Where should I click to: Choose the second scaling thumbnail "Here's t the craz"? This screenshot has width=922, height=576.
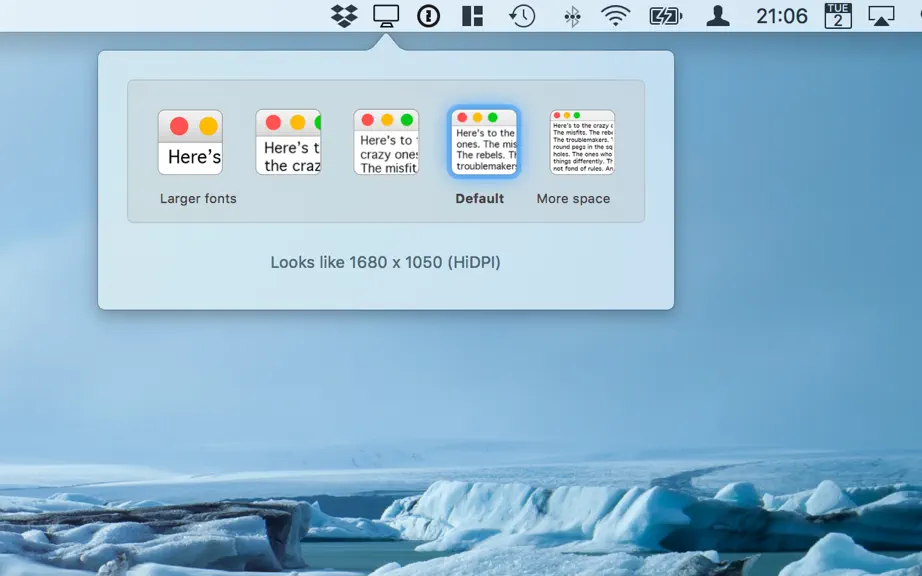click(x=288, y=142)
